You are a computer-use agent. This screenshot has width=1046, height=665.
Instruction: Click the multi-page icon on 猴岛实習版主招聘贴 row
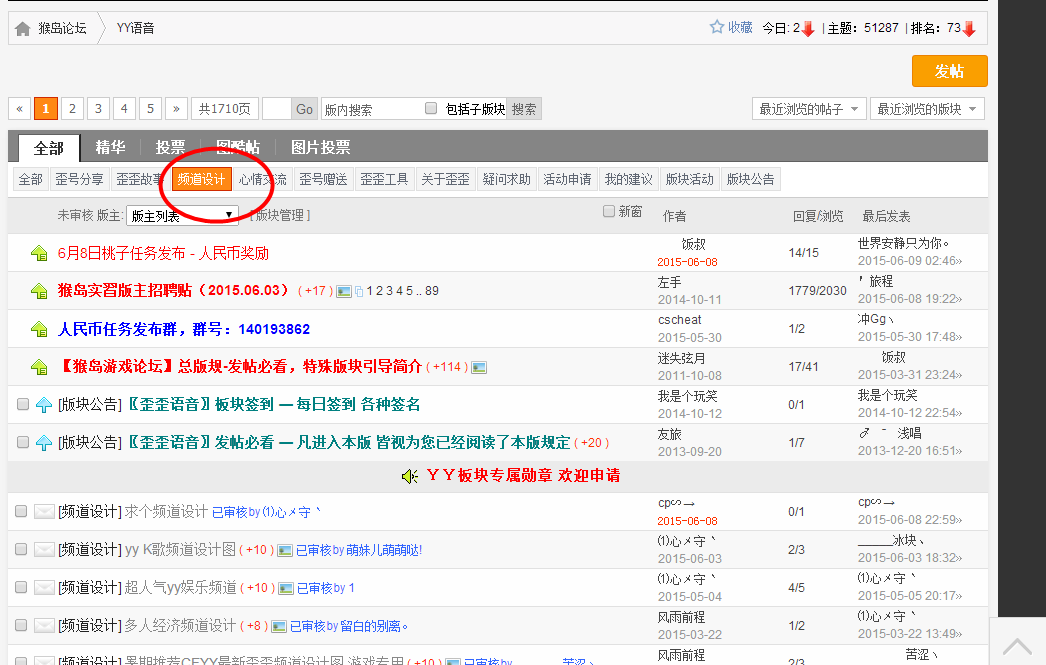pos(359,291)
